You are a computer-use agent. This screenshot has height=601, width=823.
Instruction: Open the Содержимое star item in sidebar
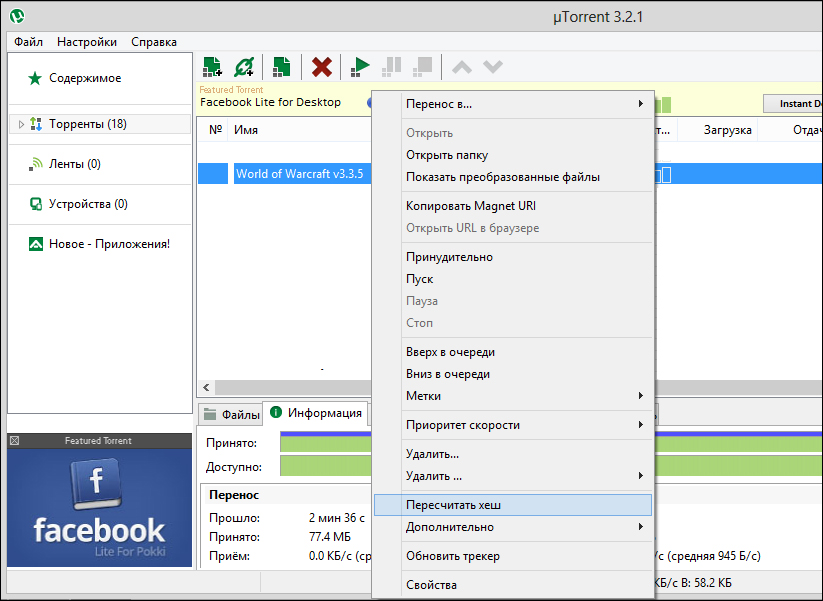[85, 78]
